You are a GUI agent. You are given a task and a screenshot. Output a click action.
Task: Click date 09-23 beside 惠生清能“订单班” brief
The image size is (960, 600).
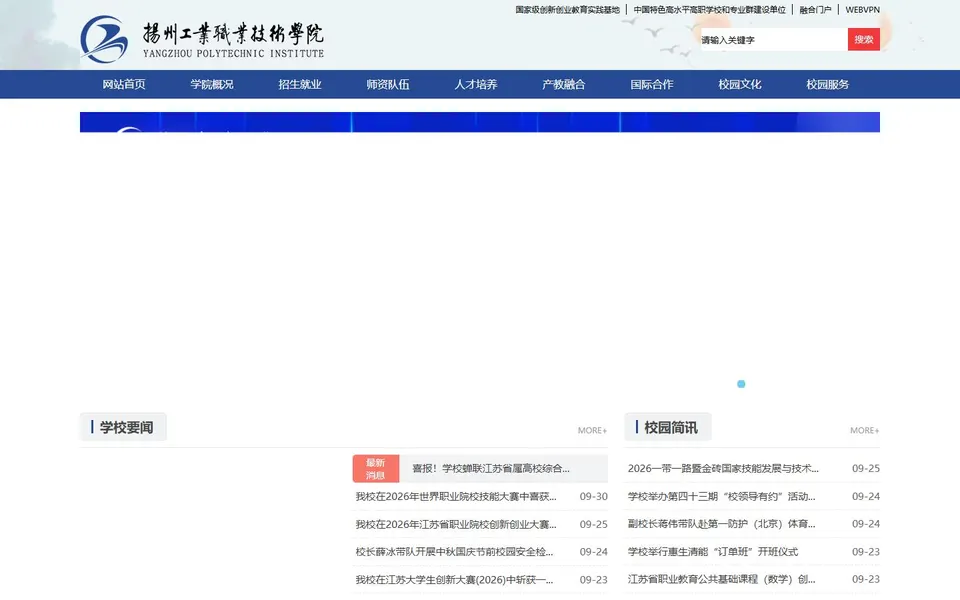tap(866, 552)
